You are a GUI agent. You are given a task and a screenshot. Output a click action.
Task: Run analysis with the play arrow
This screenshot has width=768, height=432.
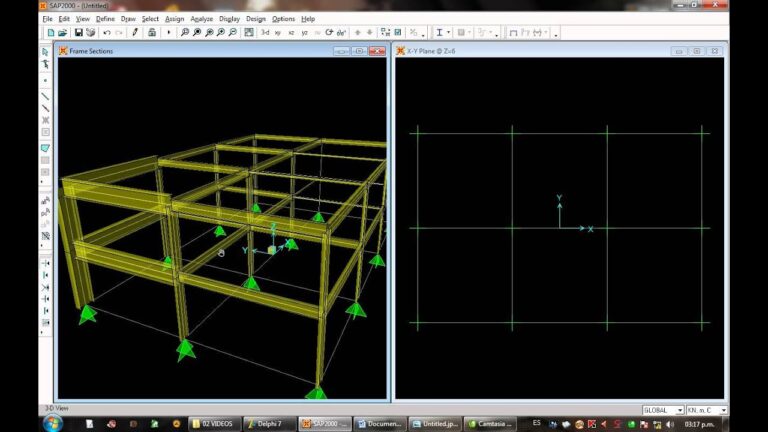pyautogui.click(x=168, y=33)
